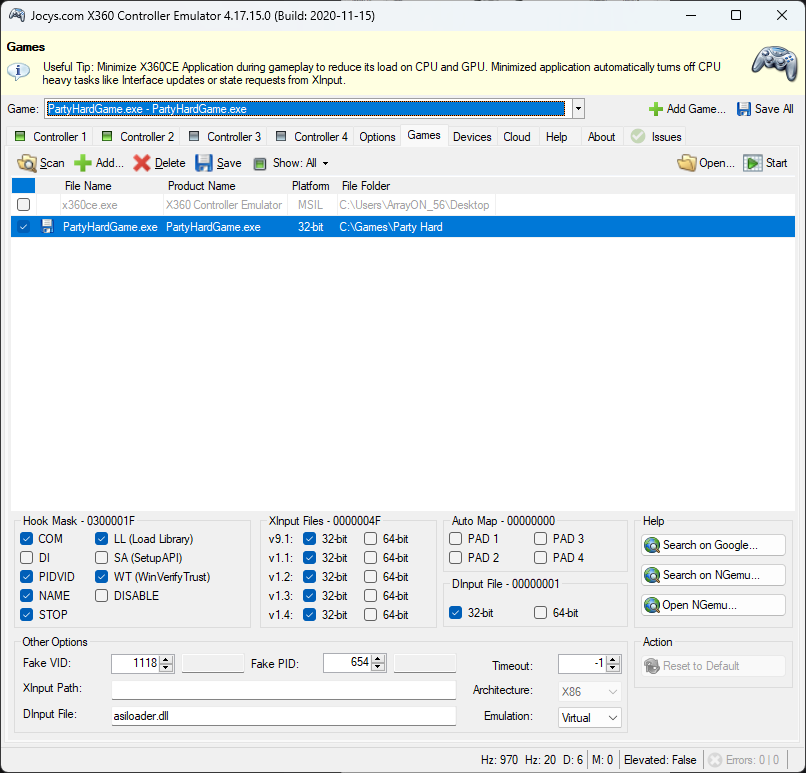Click the Start play icon

pos(753,163)
